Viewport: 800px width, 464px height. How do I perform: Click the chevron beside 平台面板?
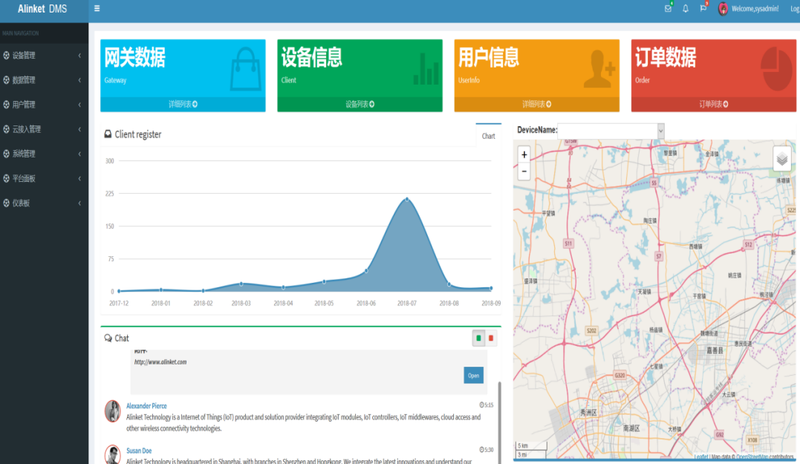80,178
